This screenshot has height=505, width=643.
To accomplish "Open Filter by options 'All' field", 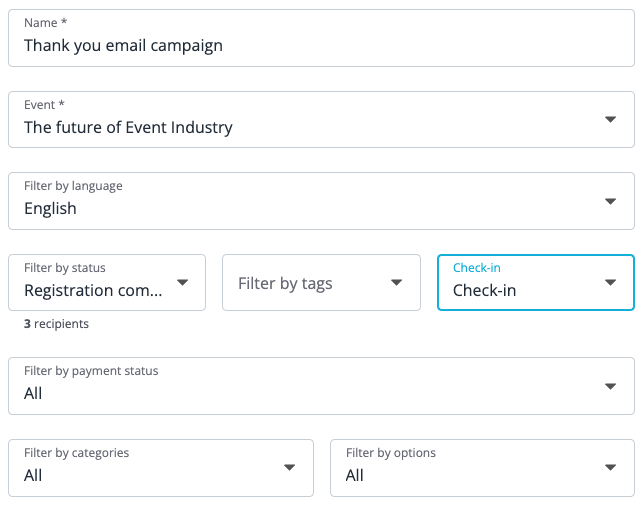I will [482, 468].
